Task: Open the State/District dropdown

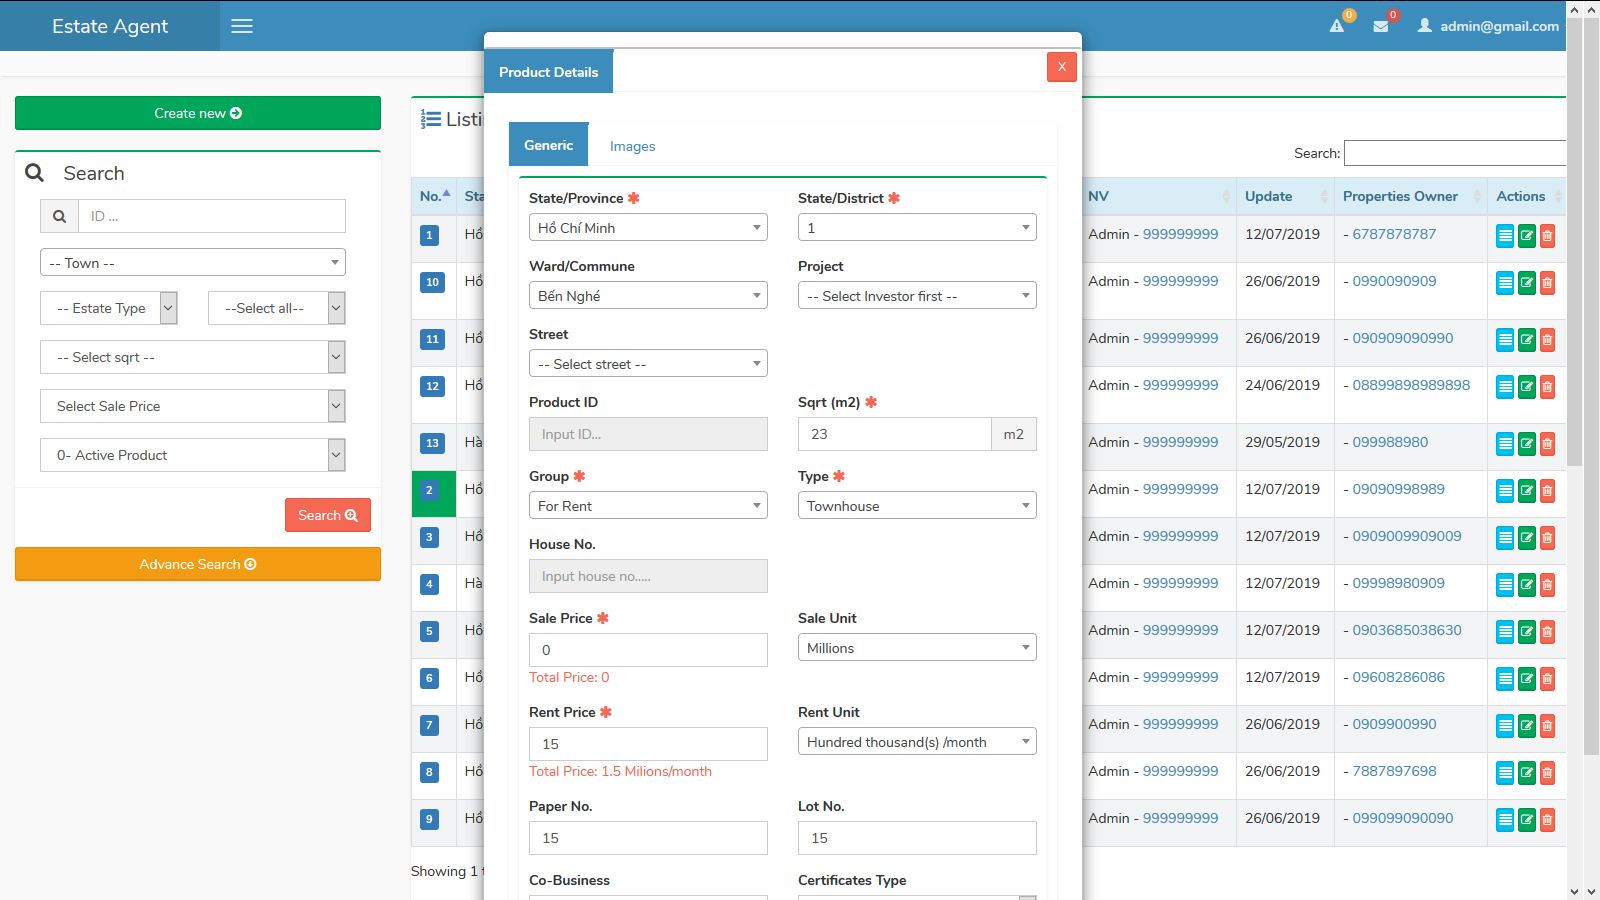Action: click(x=917, y=228)
